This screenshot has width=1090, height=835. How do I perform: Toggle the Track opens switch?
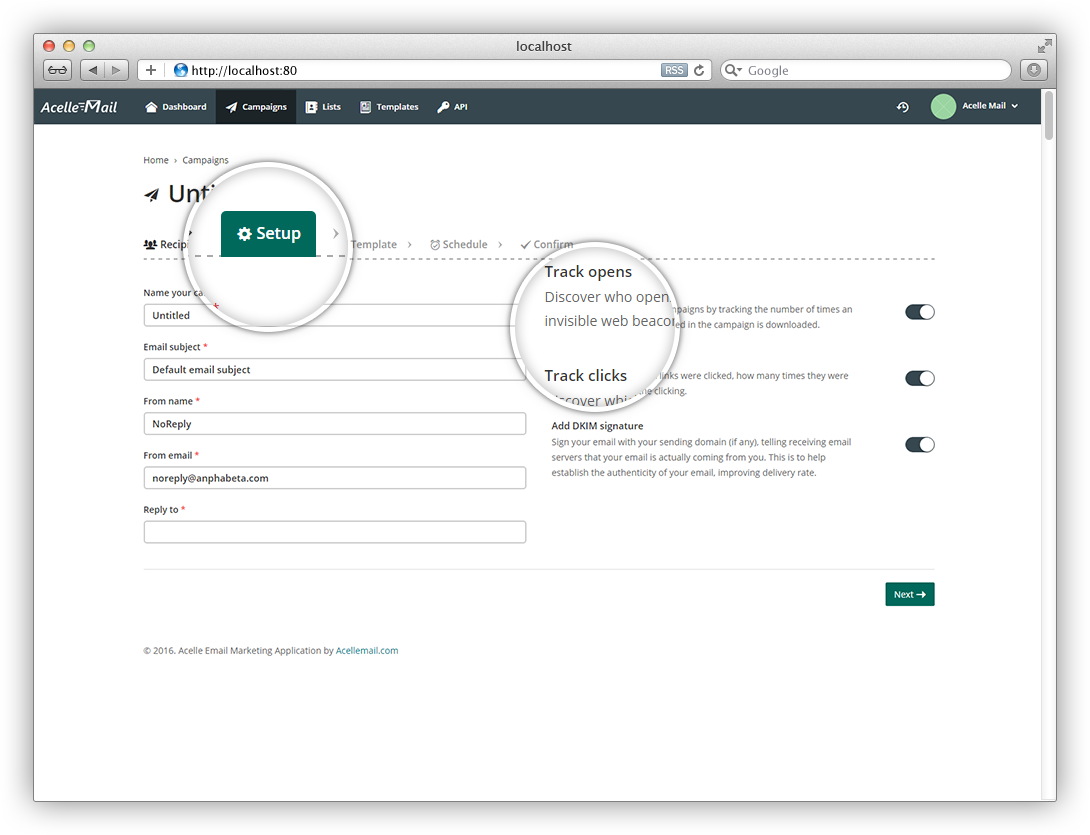click(x=920, y=312)
